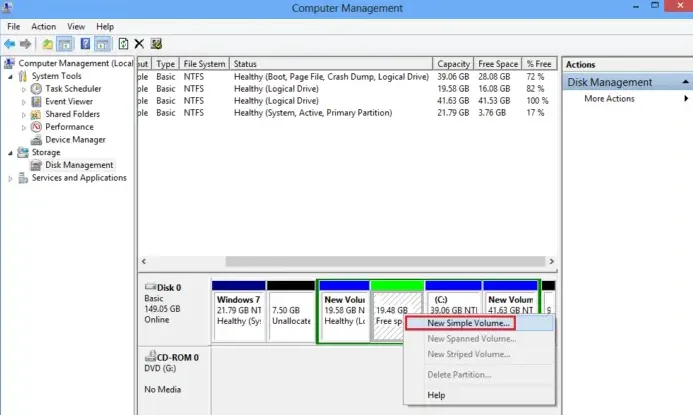Image resolution: width=693 pixels, height=415 pixels.
Task: Click the 7.50 GB unallocated partition block
Action: click(290, 310)
